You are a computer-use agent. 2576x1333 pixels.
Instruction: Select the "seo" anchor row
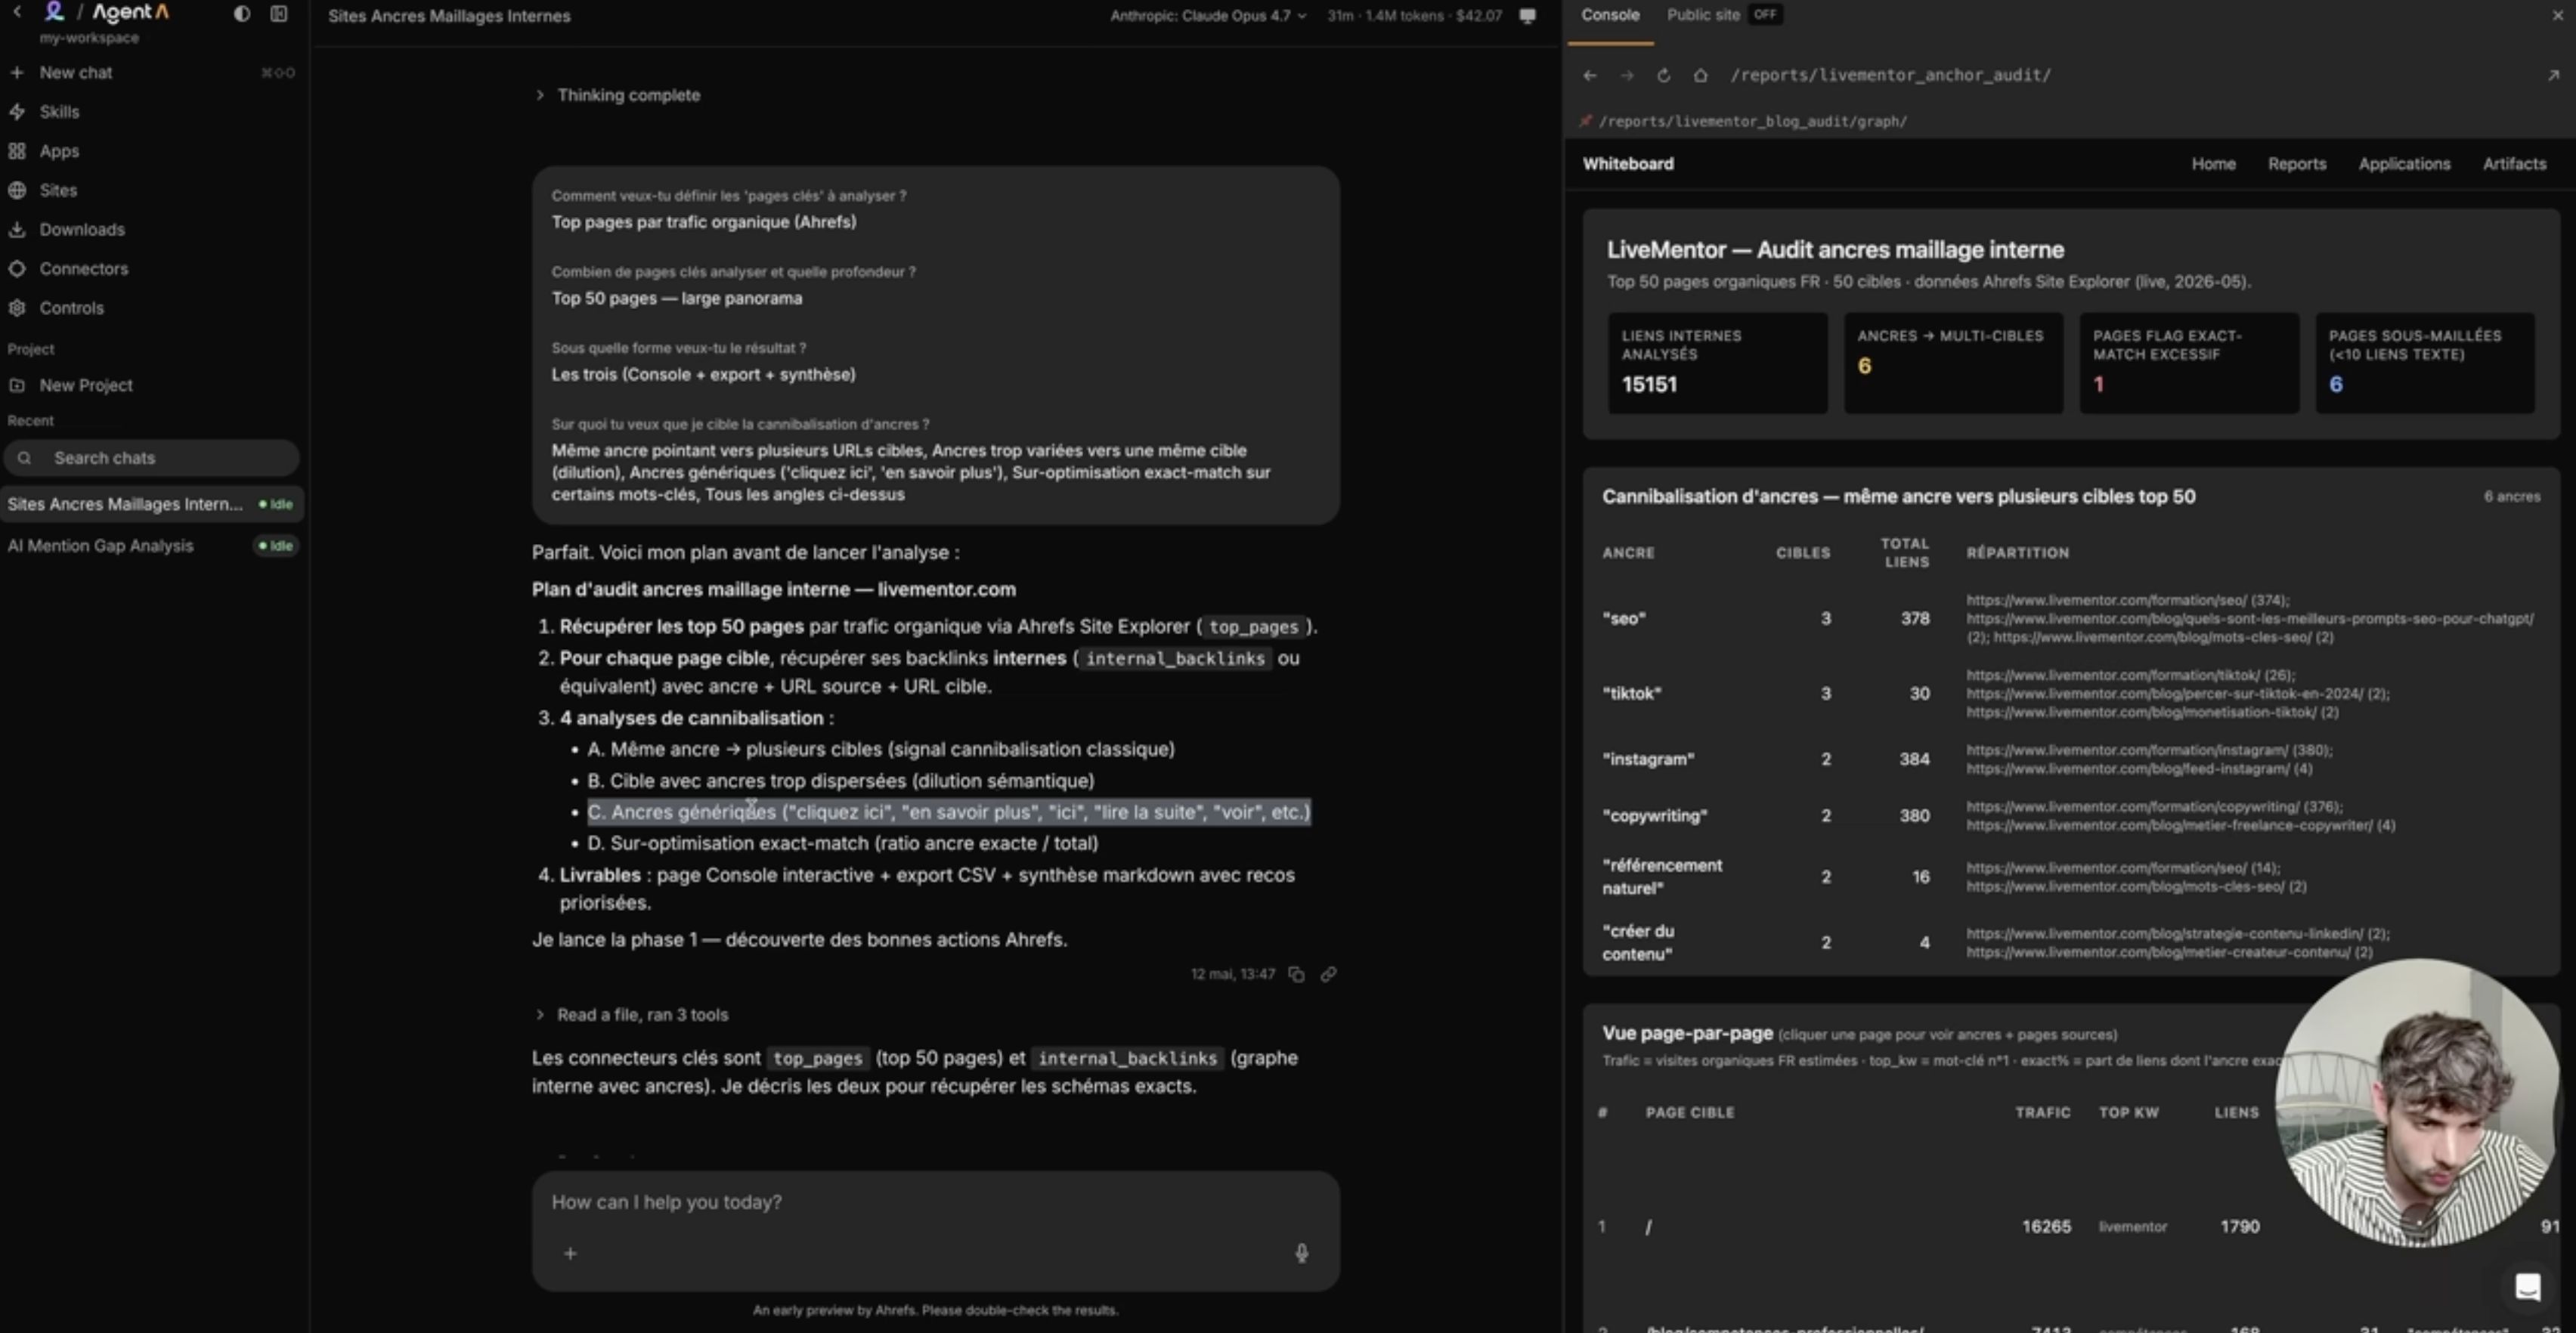click(x=2070, y=619)
